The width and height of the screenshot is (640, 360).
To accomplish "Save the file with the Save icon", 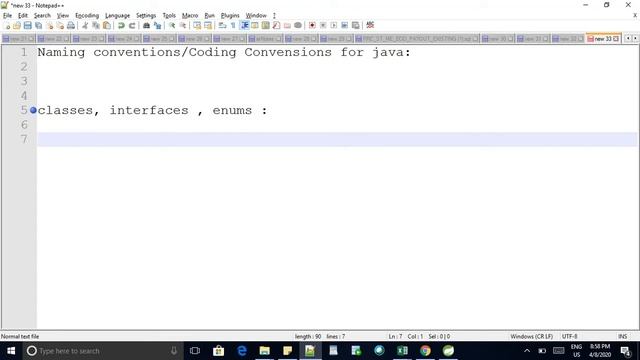I will (28, 25).
